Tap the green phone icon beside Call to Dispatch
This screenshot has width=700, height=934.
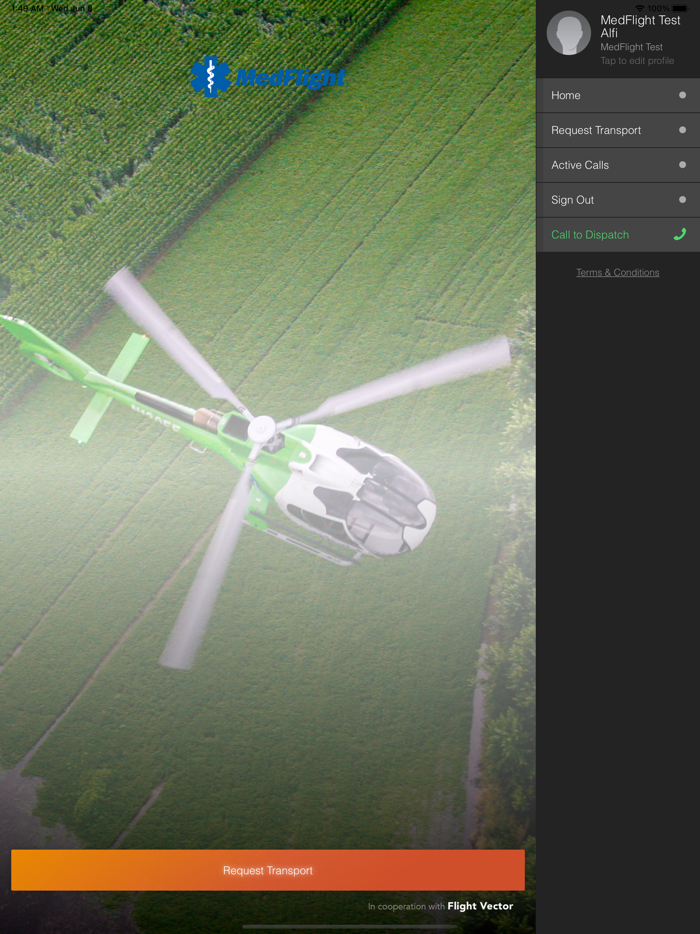pos(680,234)
